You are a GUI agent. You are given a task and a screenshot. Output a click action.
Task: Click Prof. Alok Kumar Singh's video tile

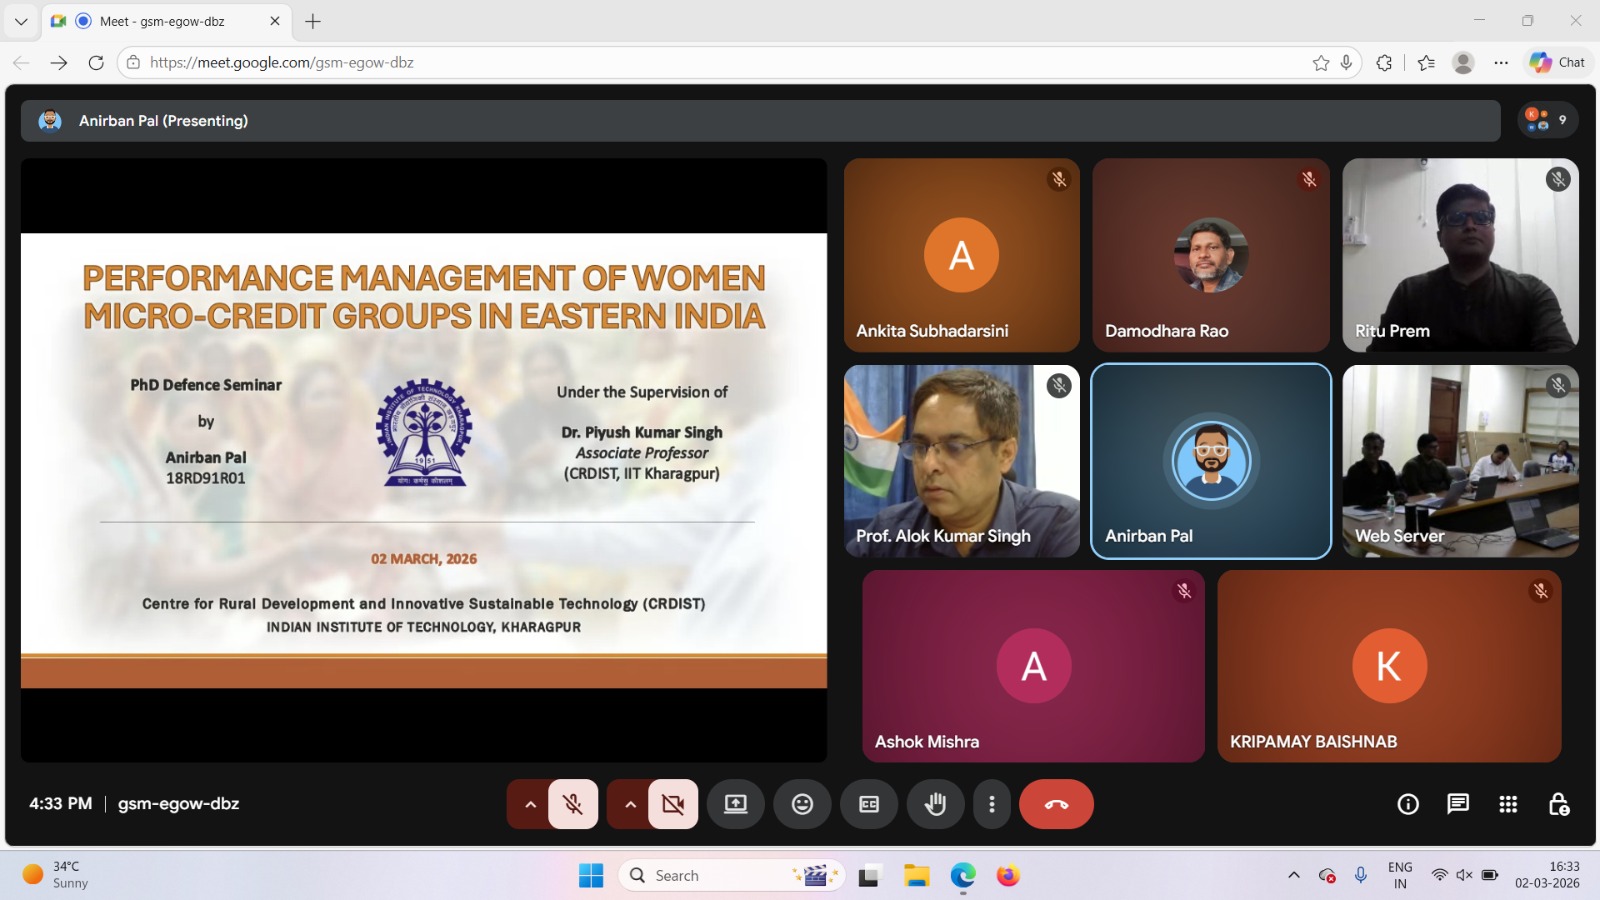tap(961, 461)
